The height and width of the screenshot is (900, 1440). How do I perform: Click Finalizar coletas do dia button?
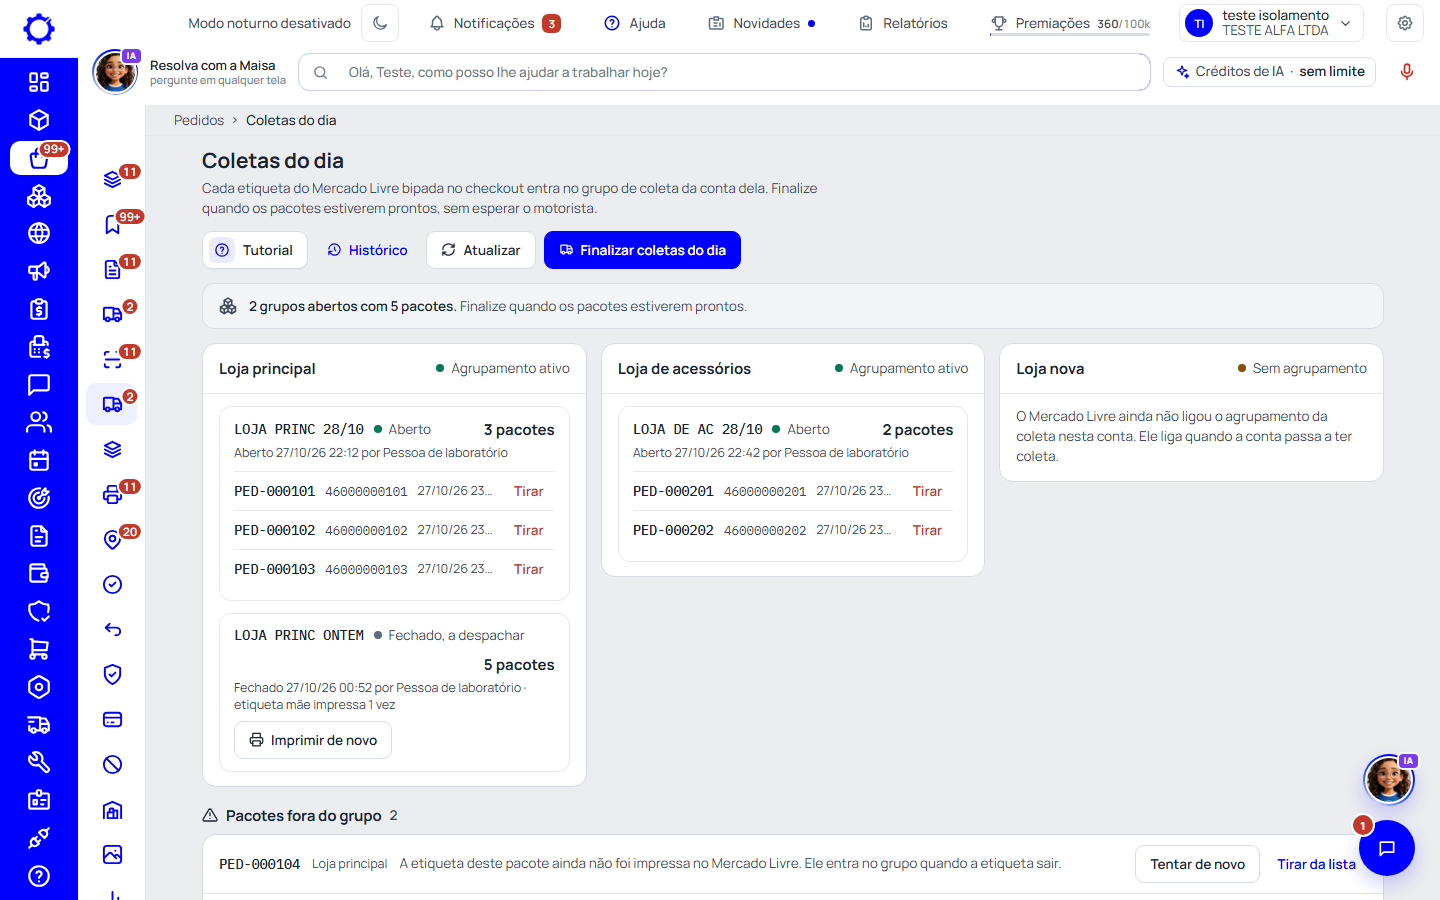642,250
